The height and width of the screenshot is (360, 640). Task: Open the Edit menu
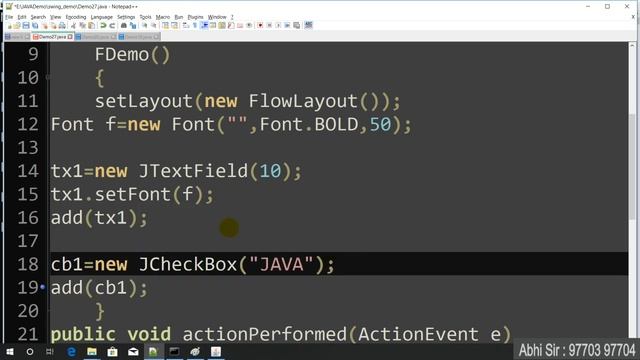point(22,17)
